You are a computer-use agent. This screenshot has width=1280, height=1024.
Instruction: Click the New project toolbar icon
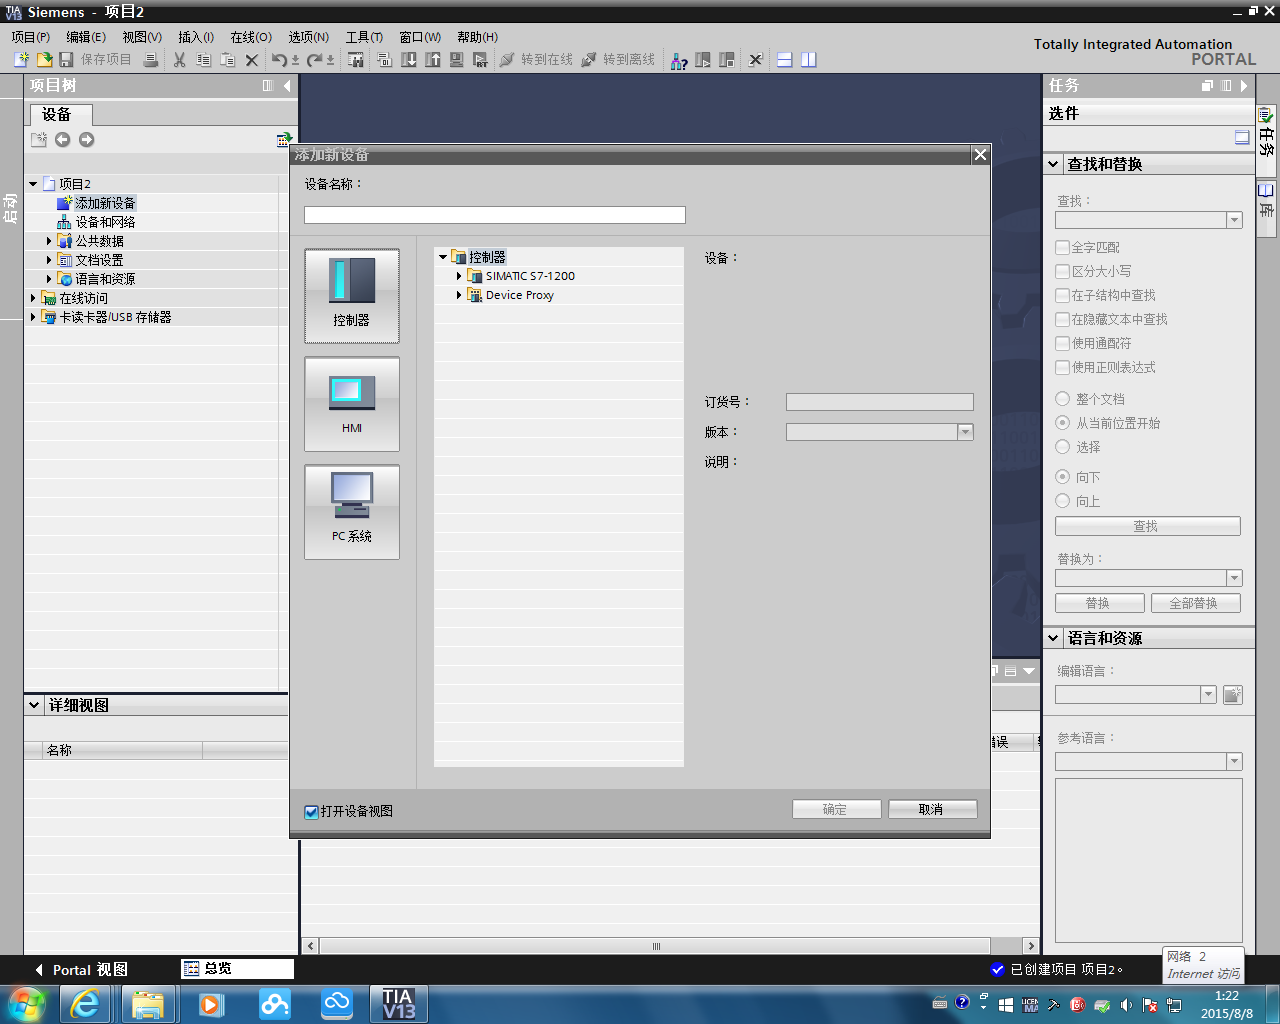[21, 60]
